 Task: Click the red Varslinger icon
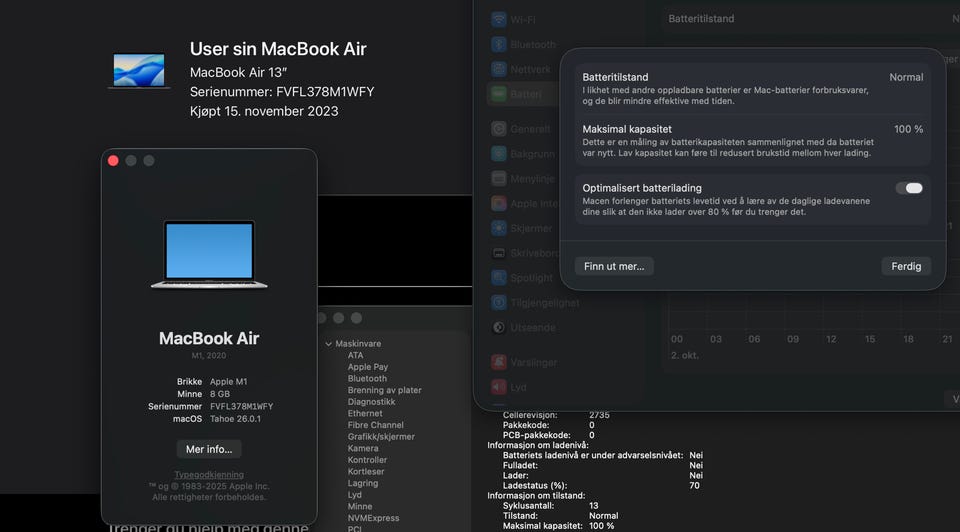(x=499, y=362)
